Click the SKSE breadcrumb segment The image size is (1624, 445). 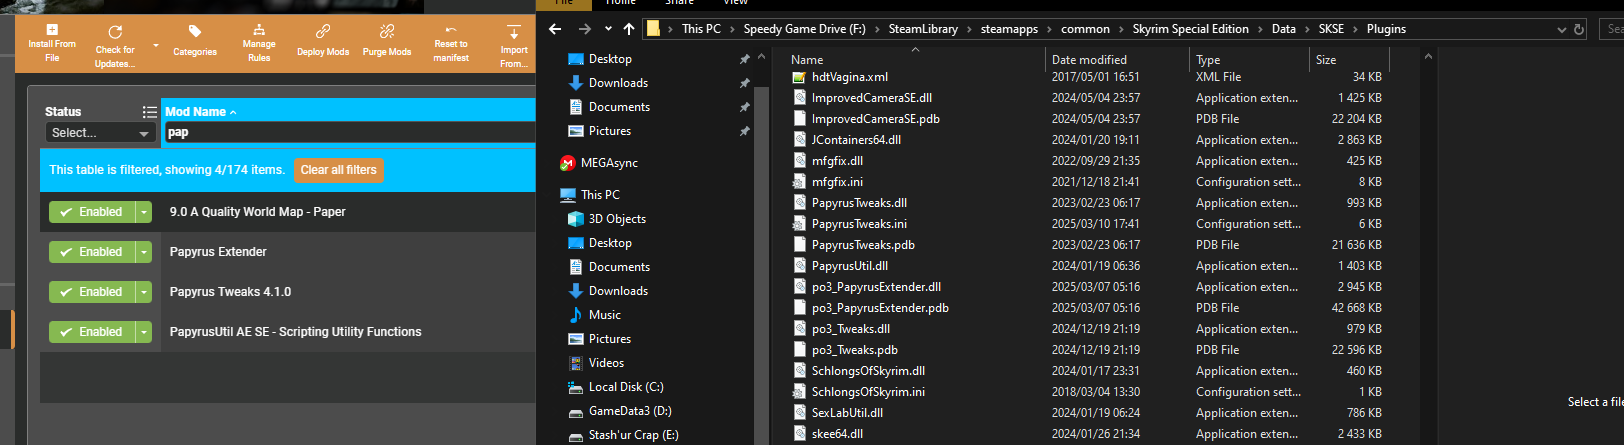pos(1331,29)
